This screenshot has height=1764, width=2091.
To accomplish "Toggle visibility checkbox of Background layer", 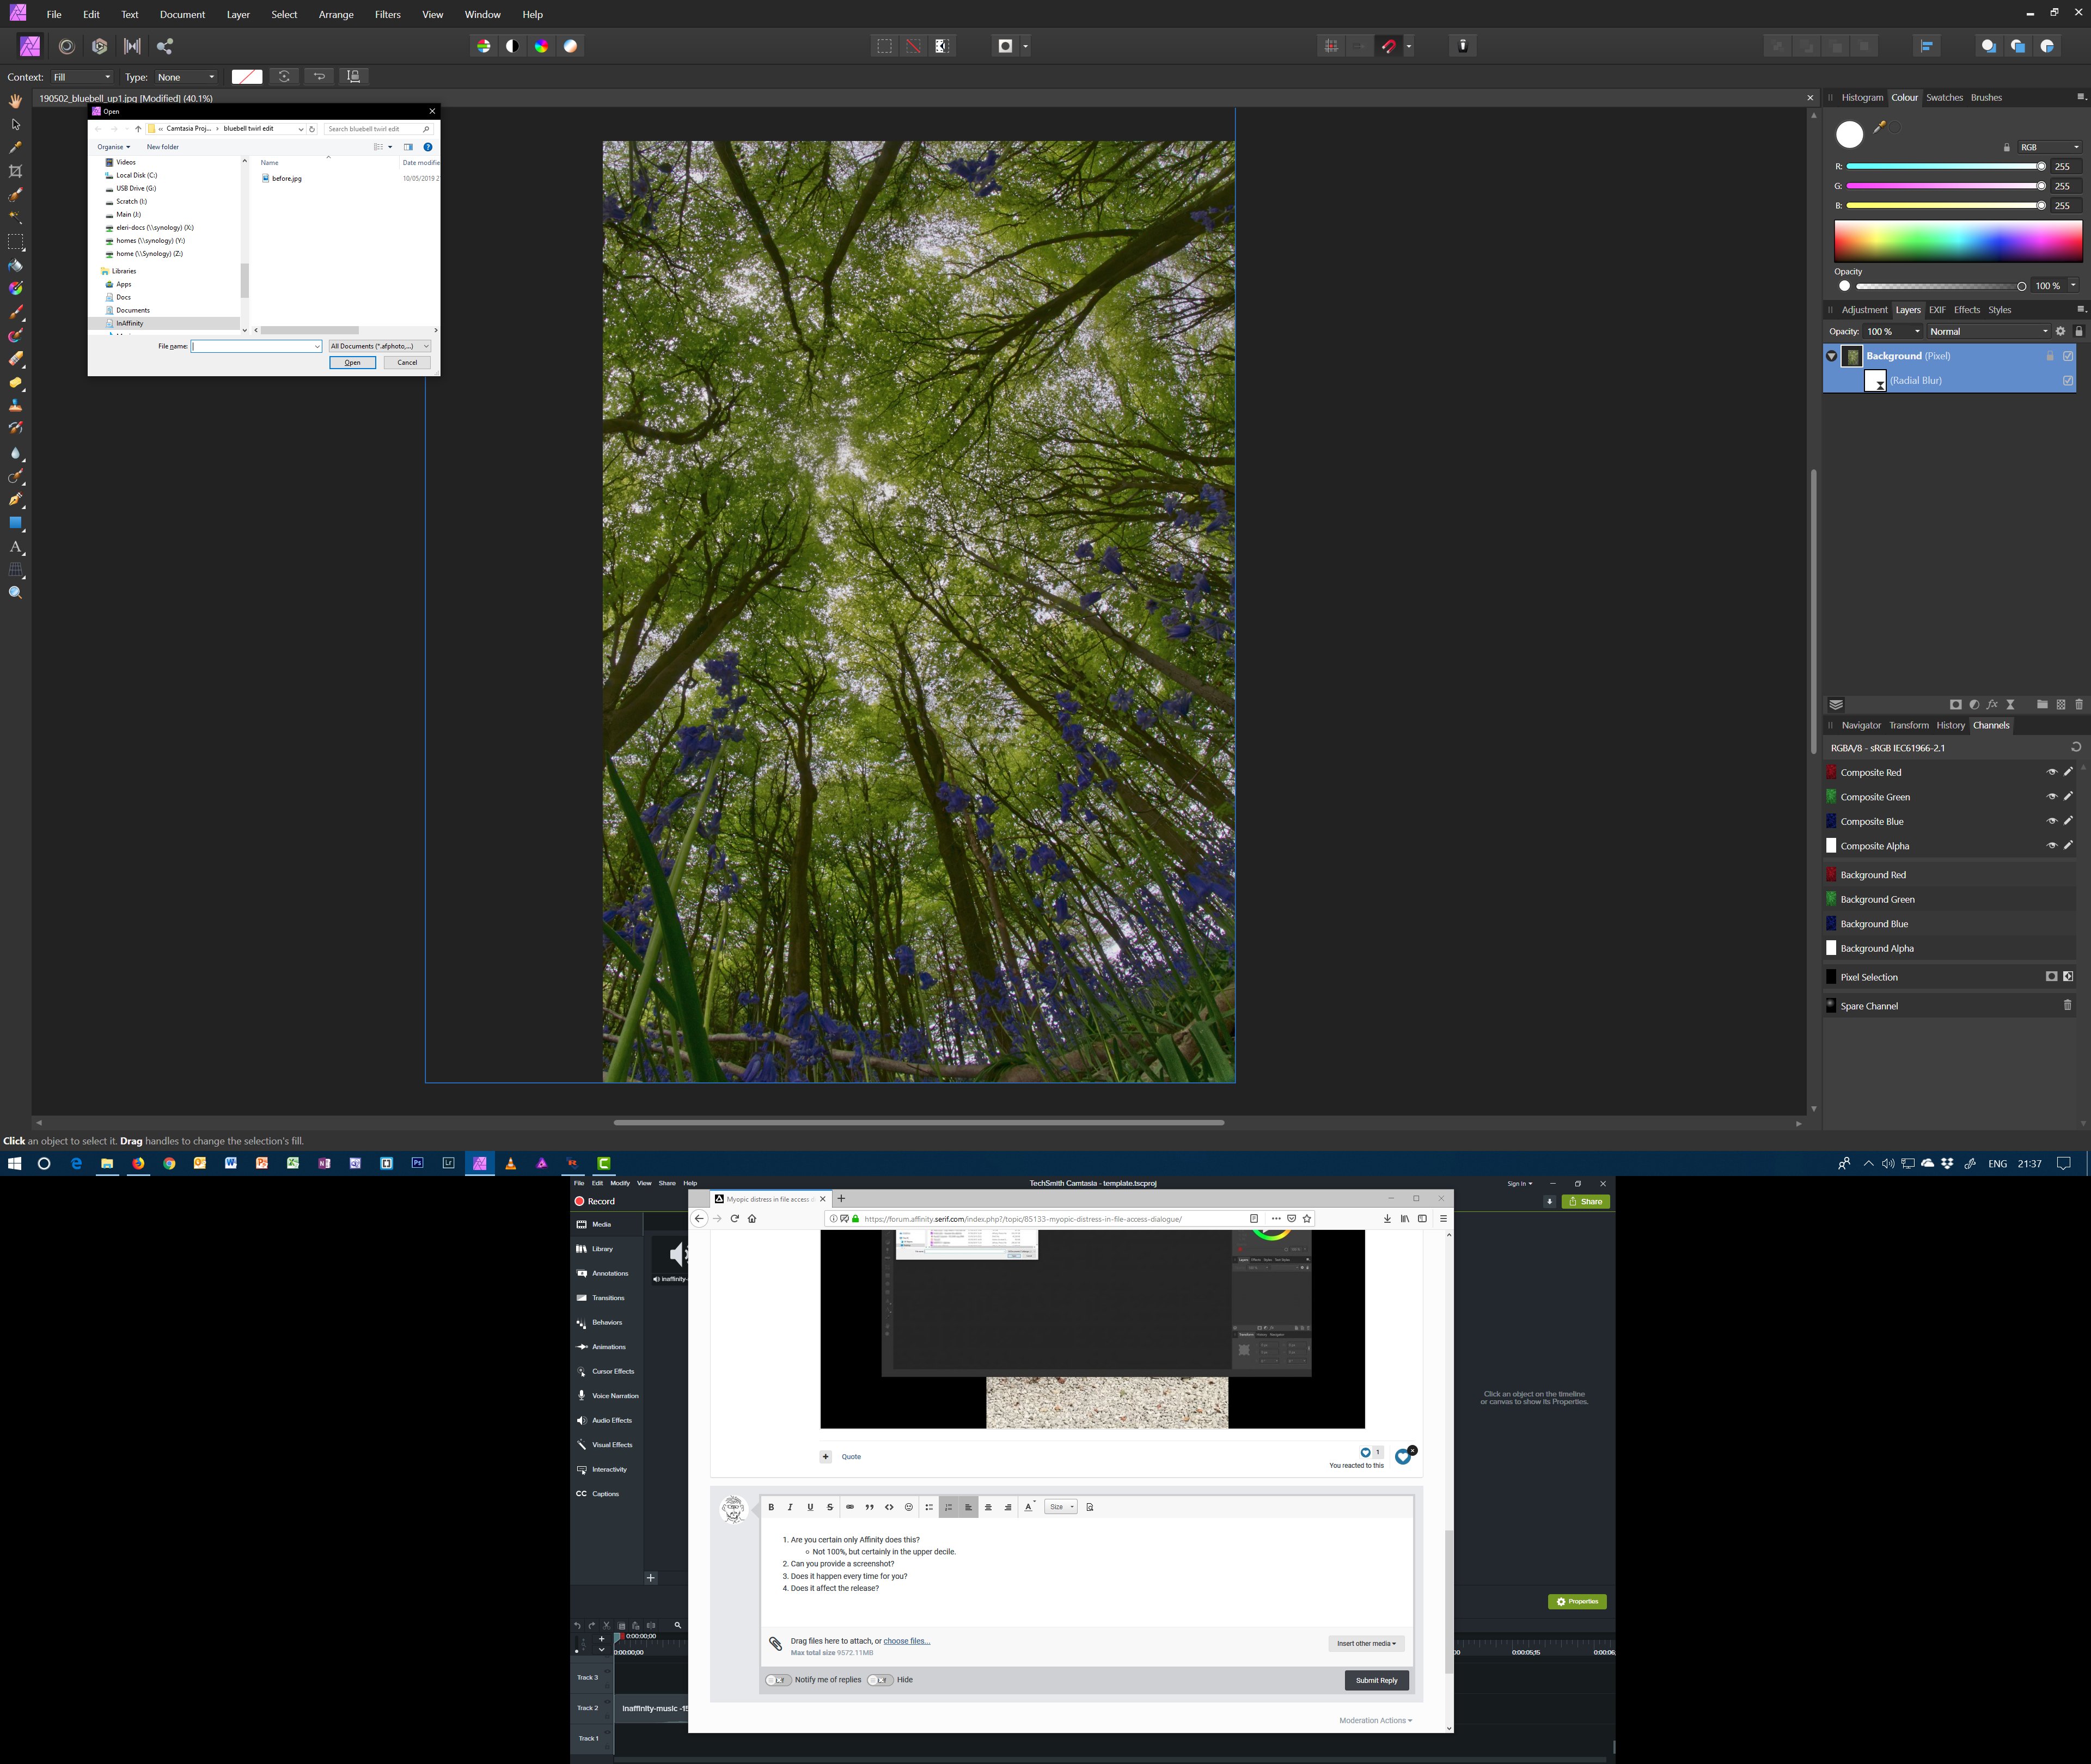I will click(2068, 356).
